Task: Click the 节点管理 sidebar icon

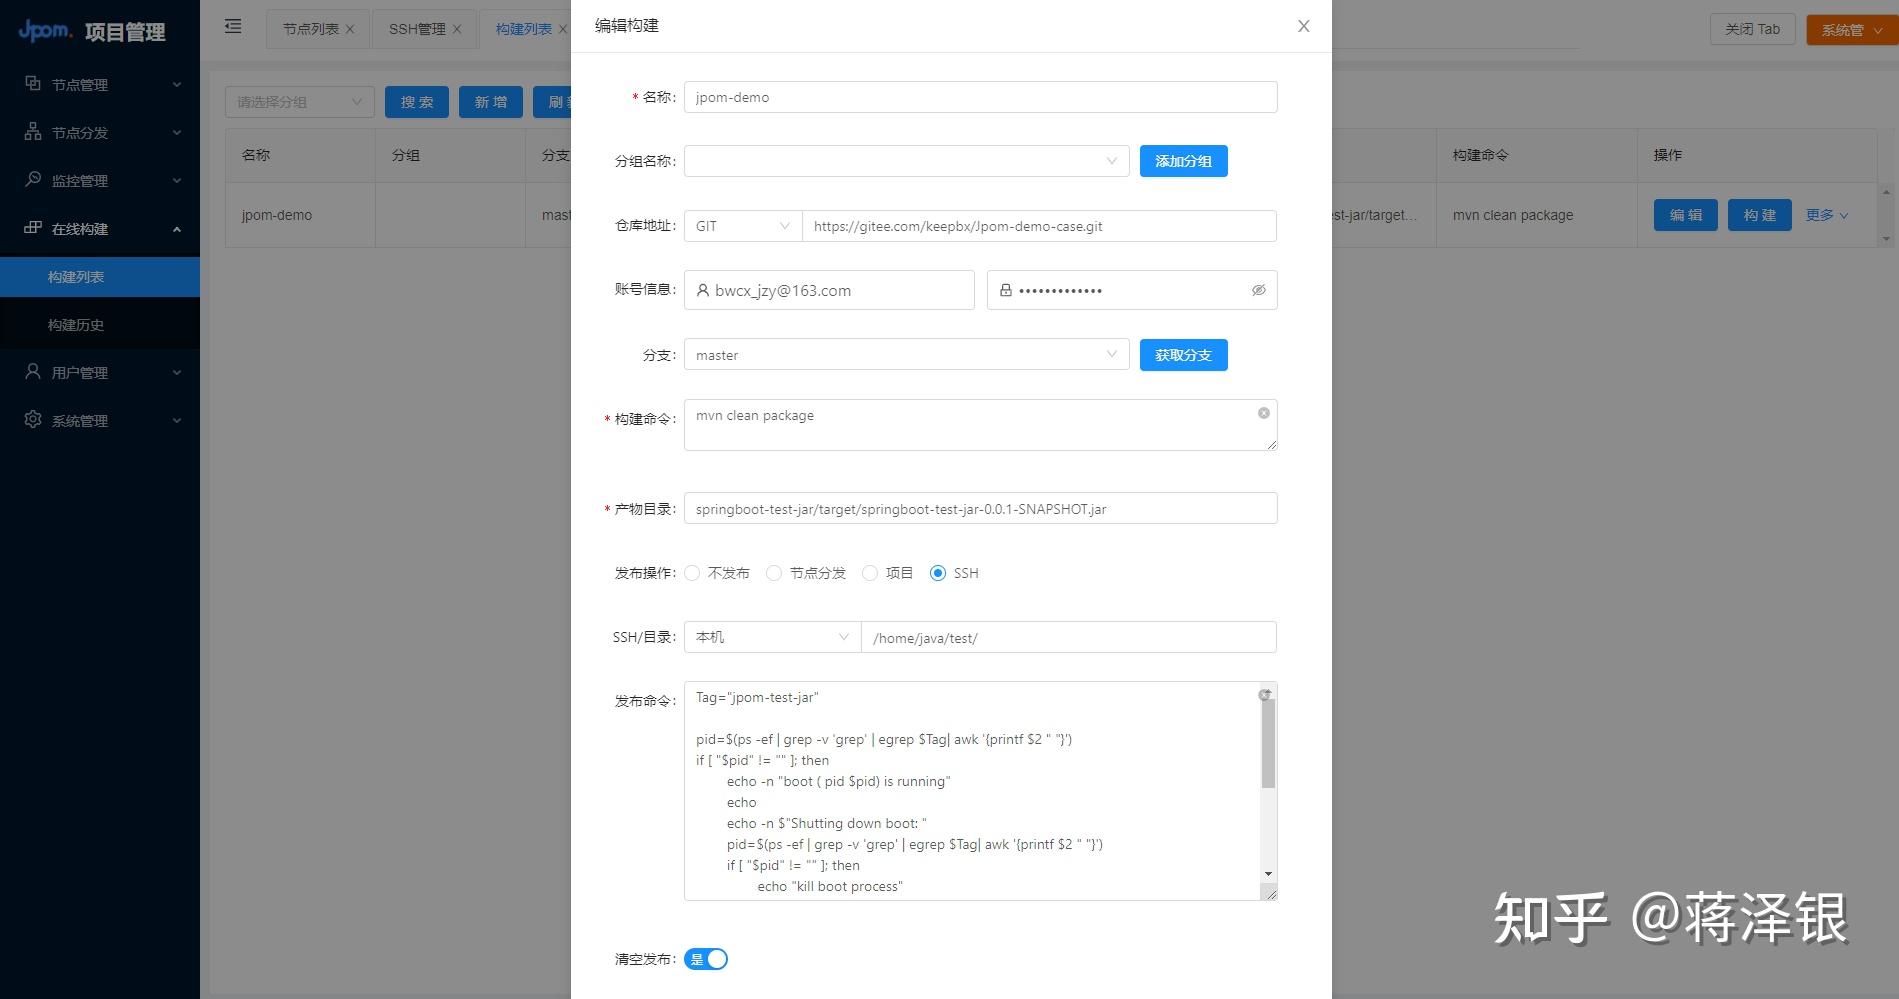Action: [33, 84]
